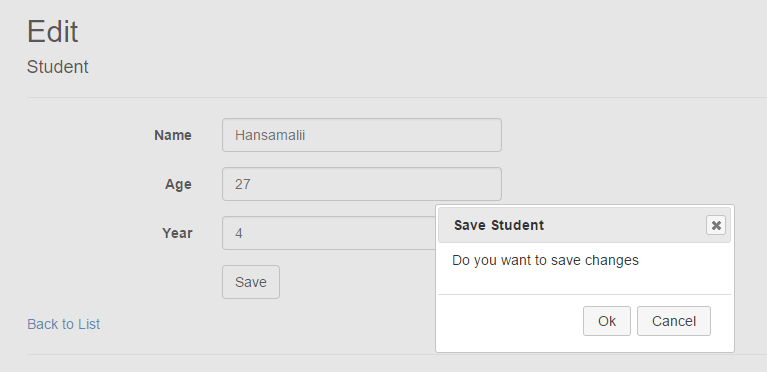Confirm saving with the Ok button
The width and height of the screenshot is (767, 372).
click(607, 321)
